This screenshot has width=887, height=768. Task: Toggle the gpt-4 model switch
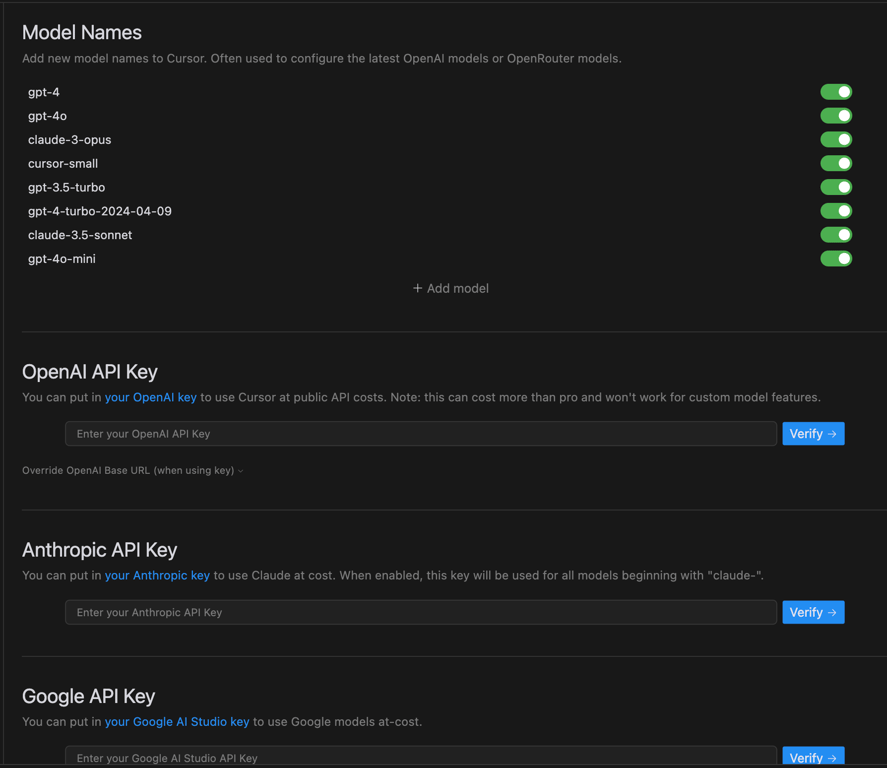pos(836,91)
